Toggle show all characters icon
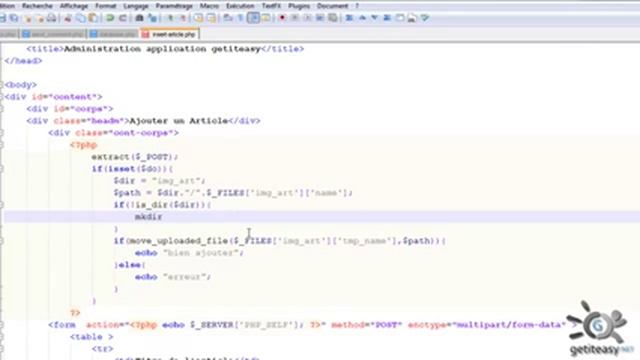640x360 pixels. coord(240,18)
